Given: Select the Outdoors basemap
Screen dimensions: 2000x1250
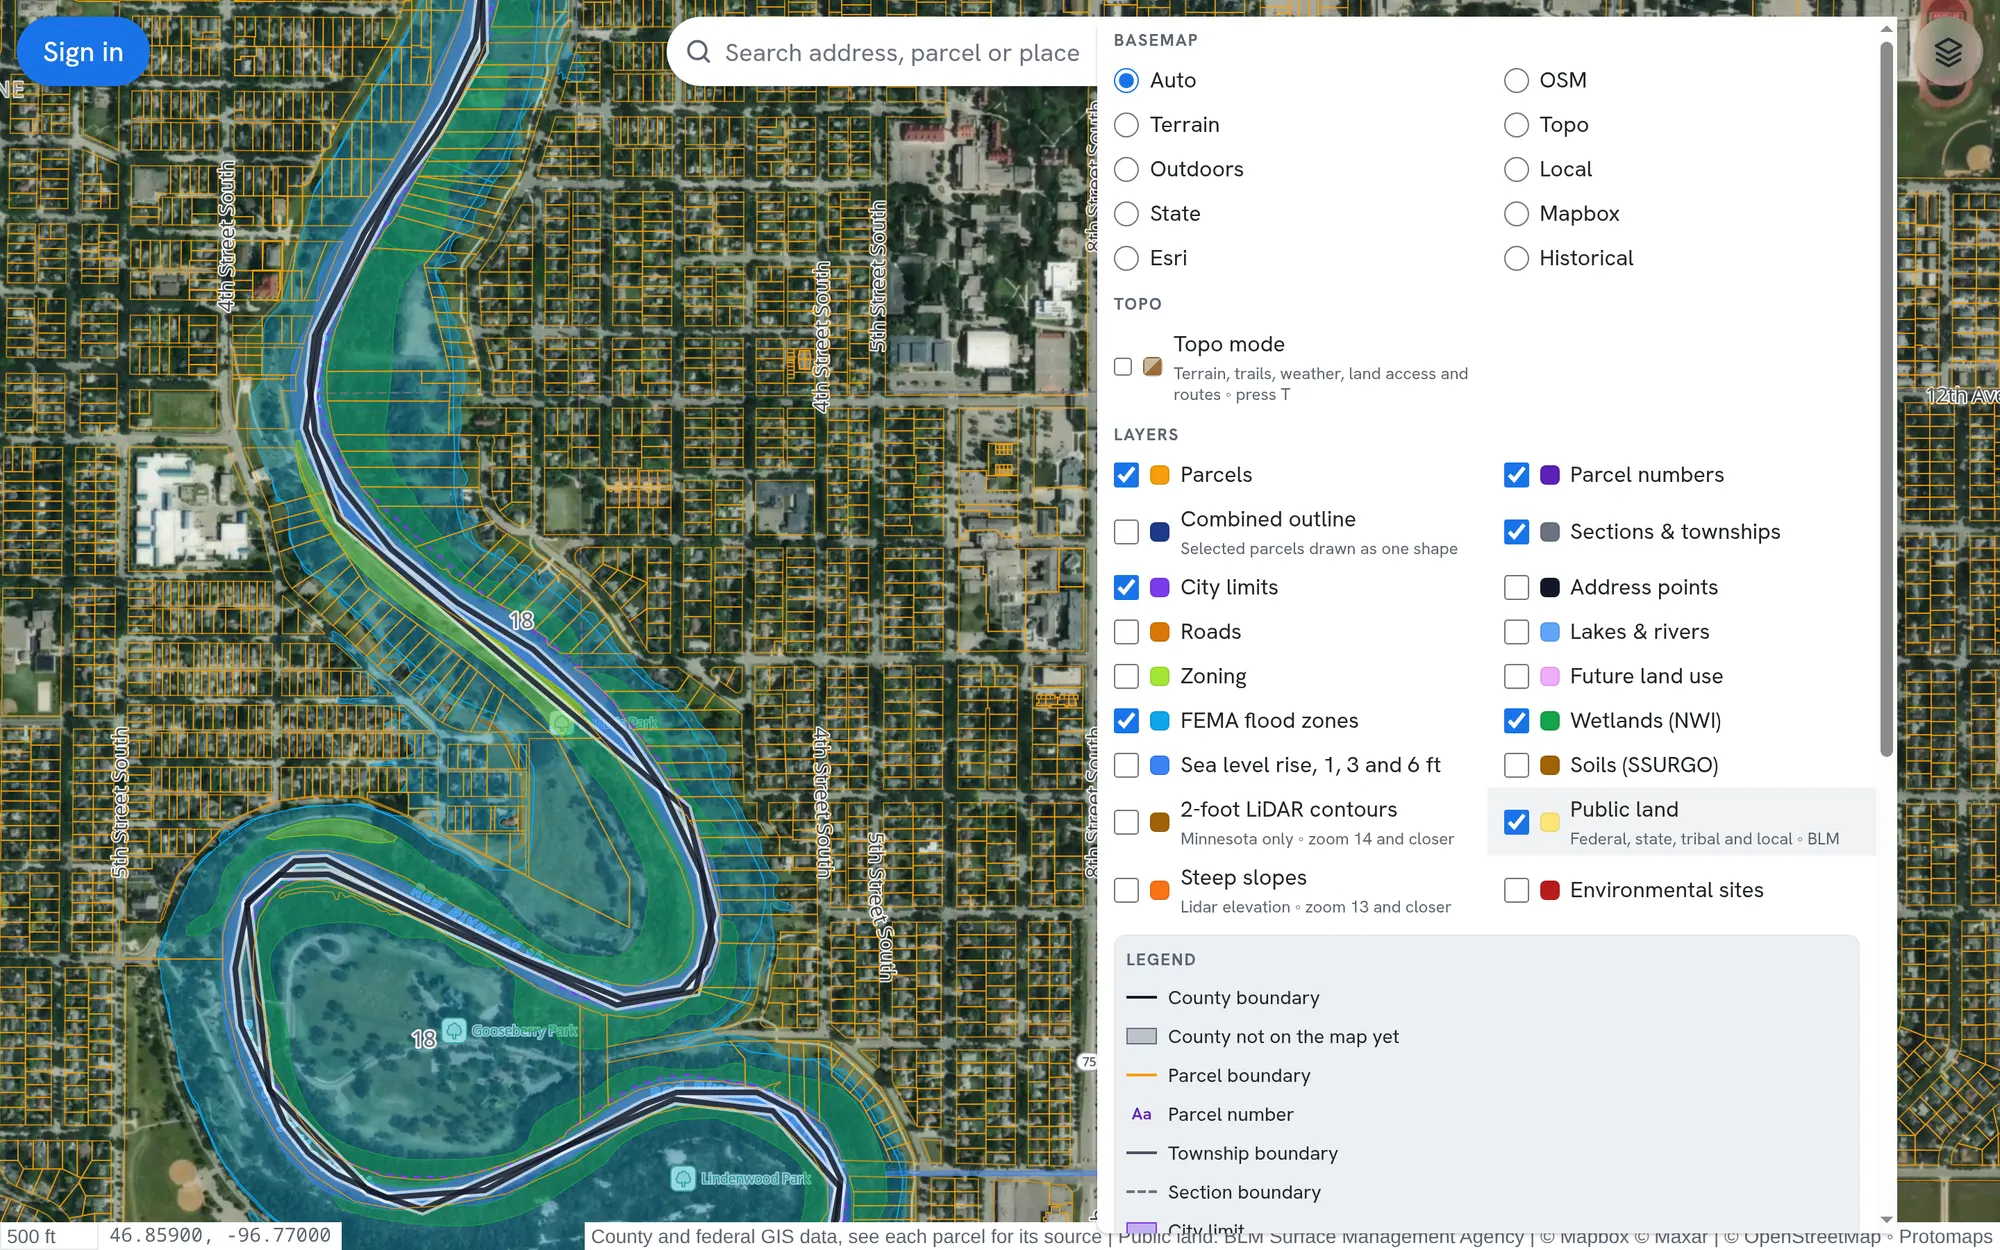Looking at the screenshot, I should point(1126,169).
